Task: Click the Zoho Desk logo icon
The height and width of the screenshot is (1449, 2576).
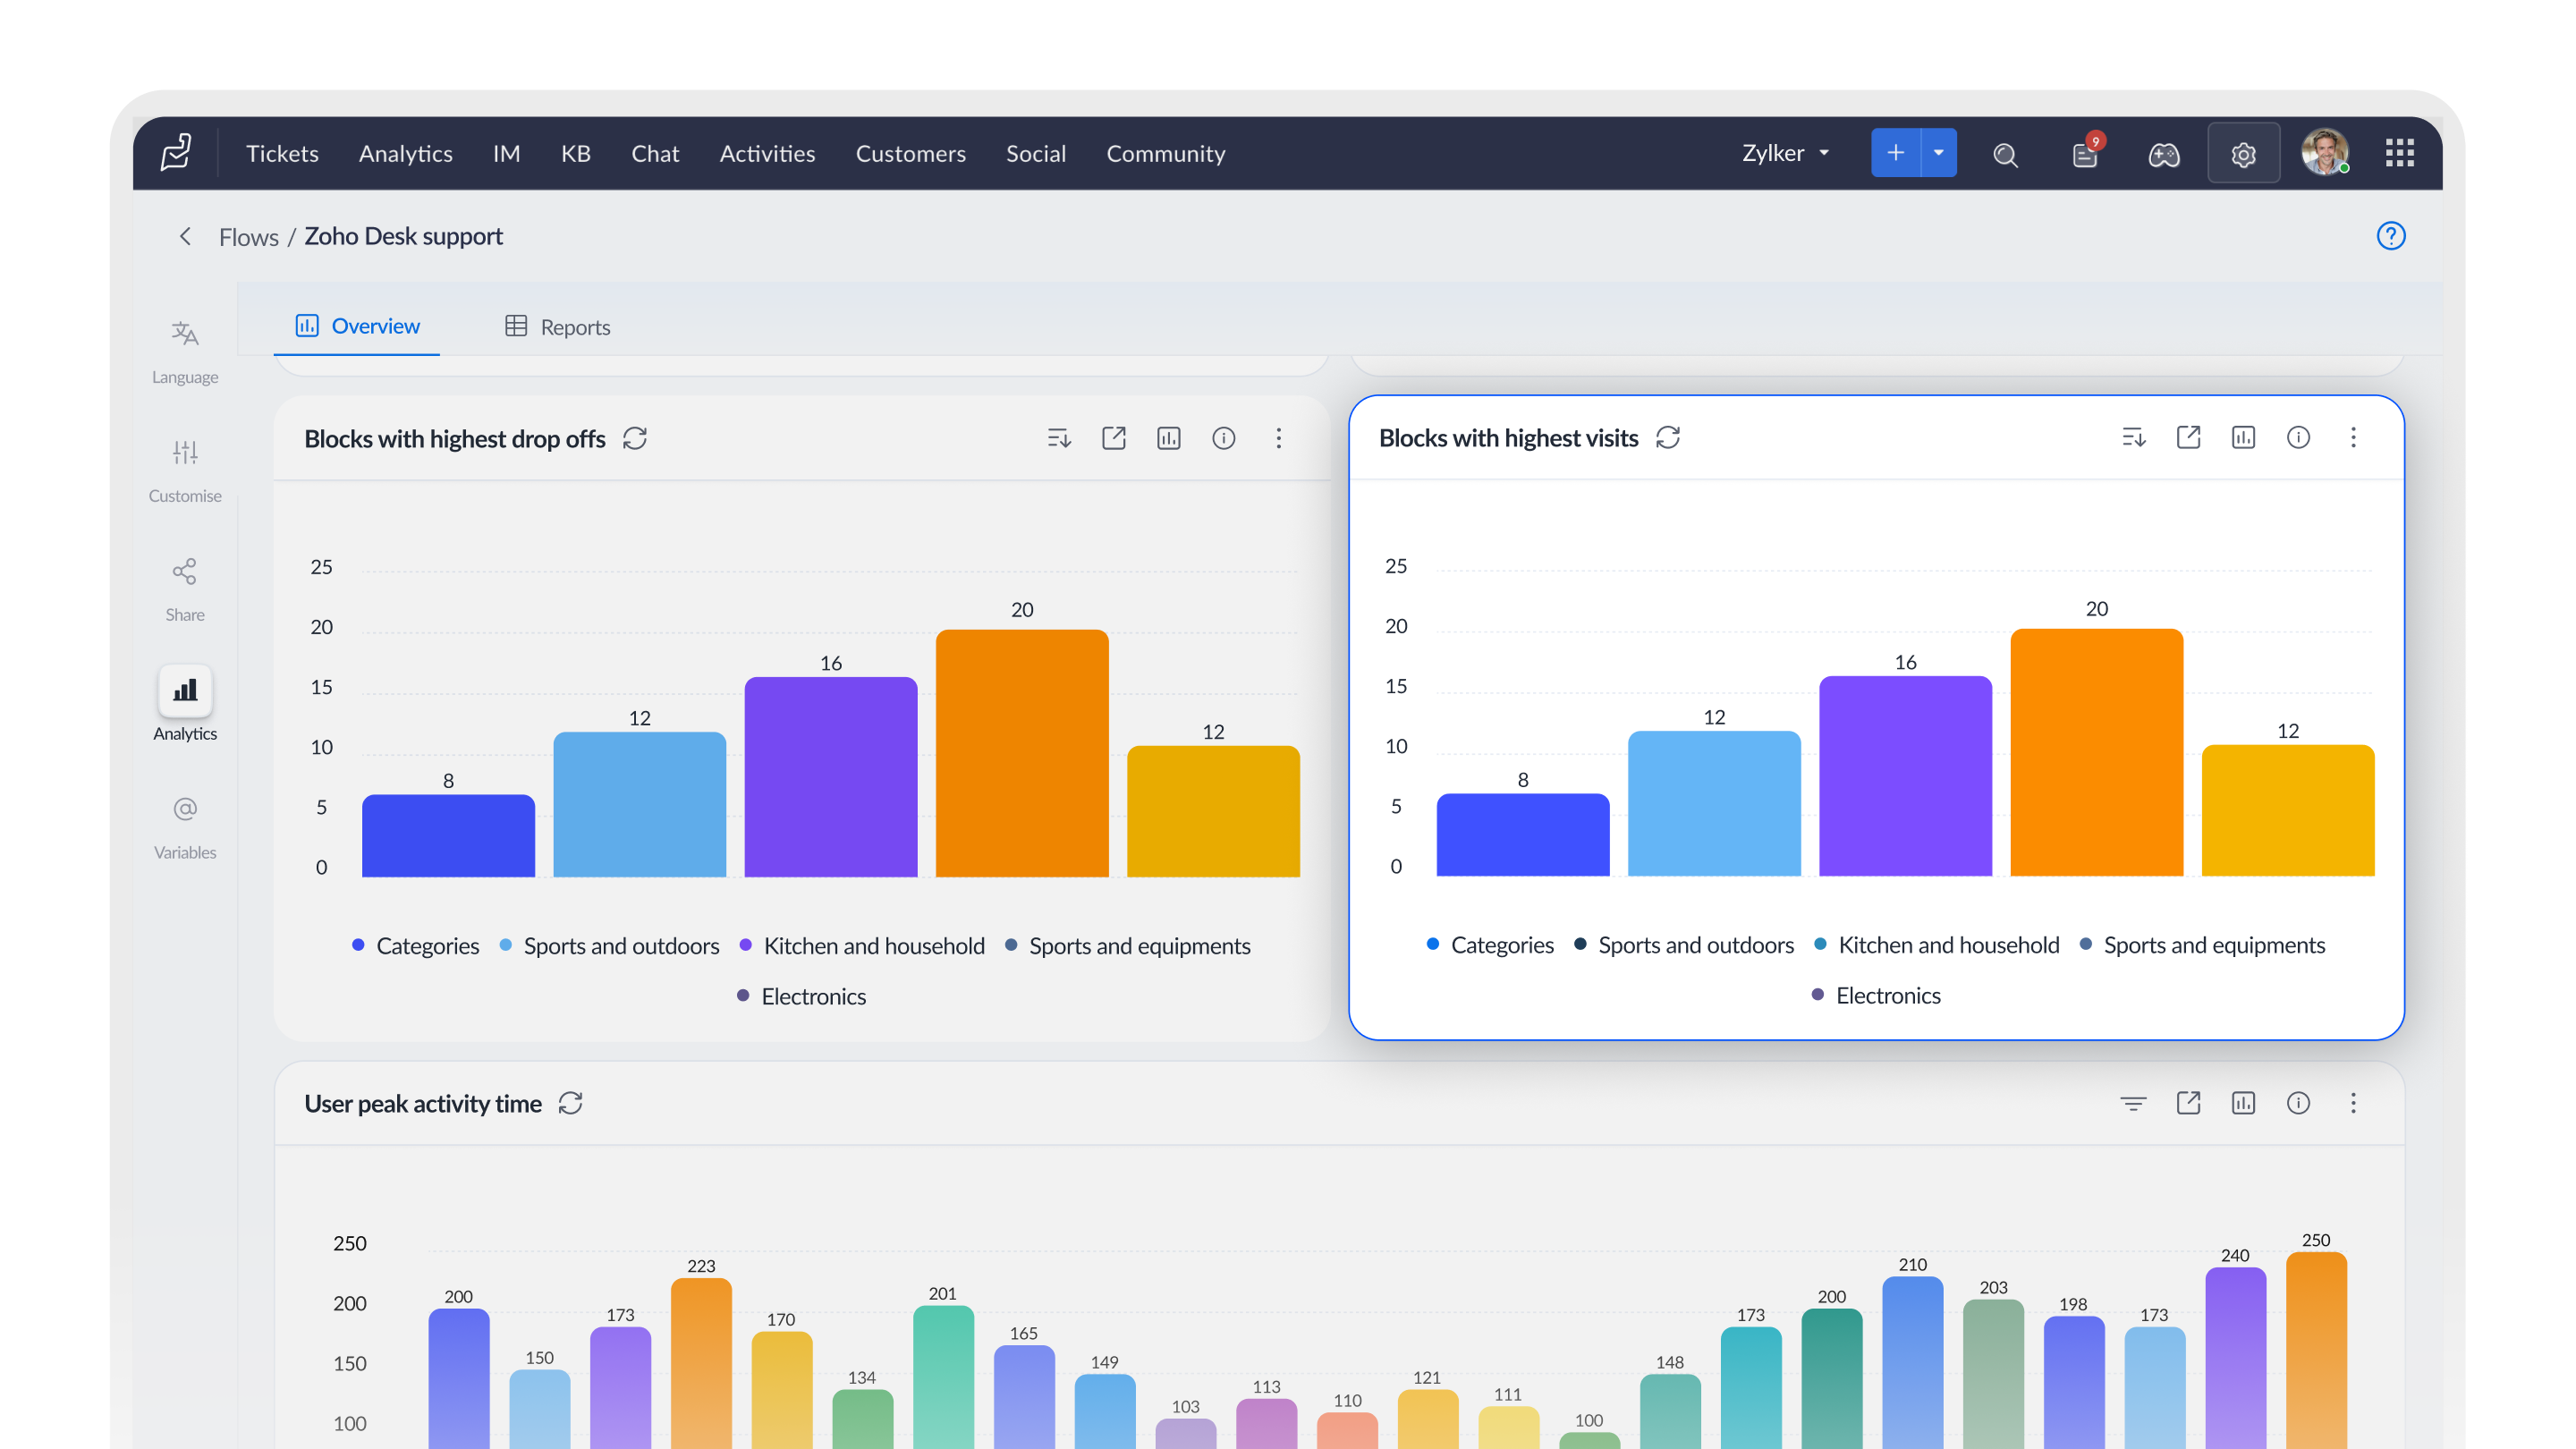Action: [176, 153]
